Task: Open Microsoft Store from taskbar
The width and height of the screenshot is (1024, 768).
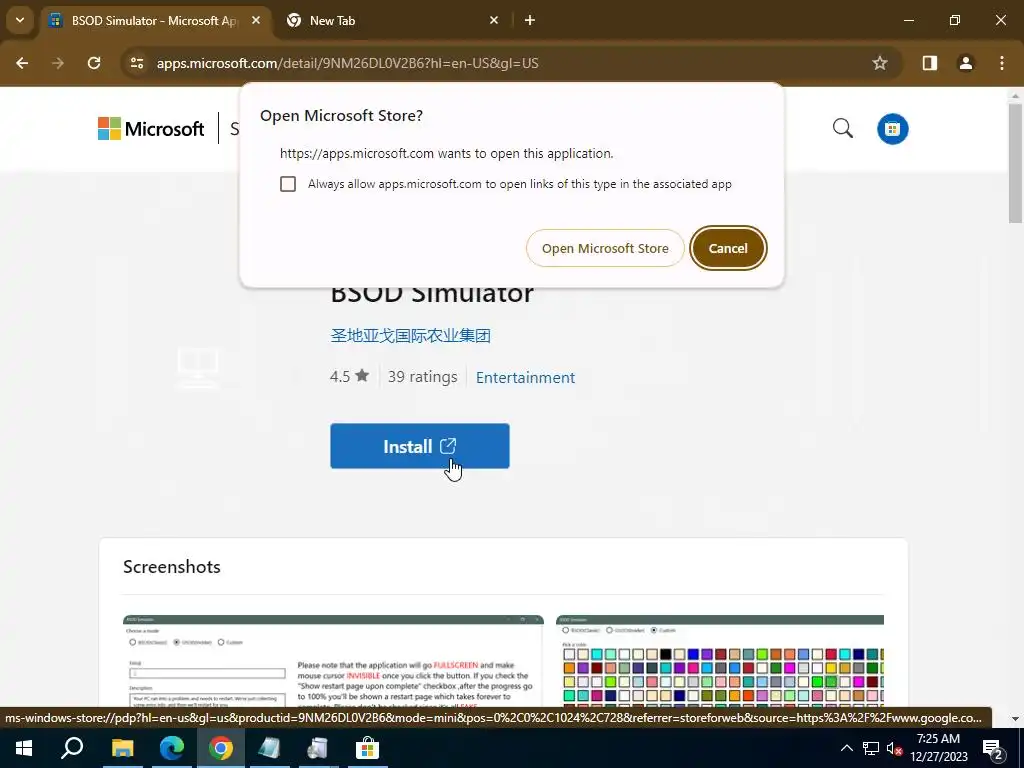Action: tap(368, 748)
